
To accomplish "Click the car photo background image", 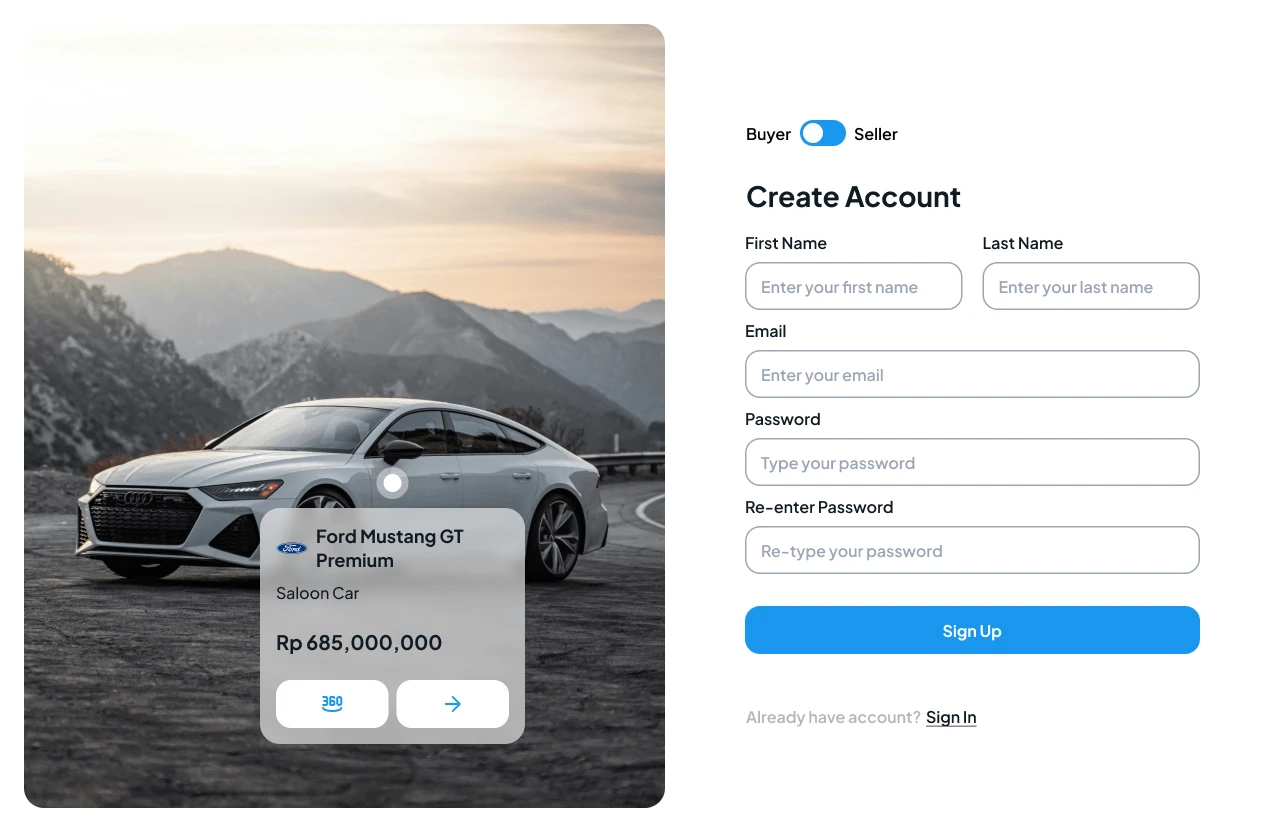I will click(344, 250).
